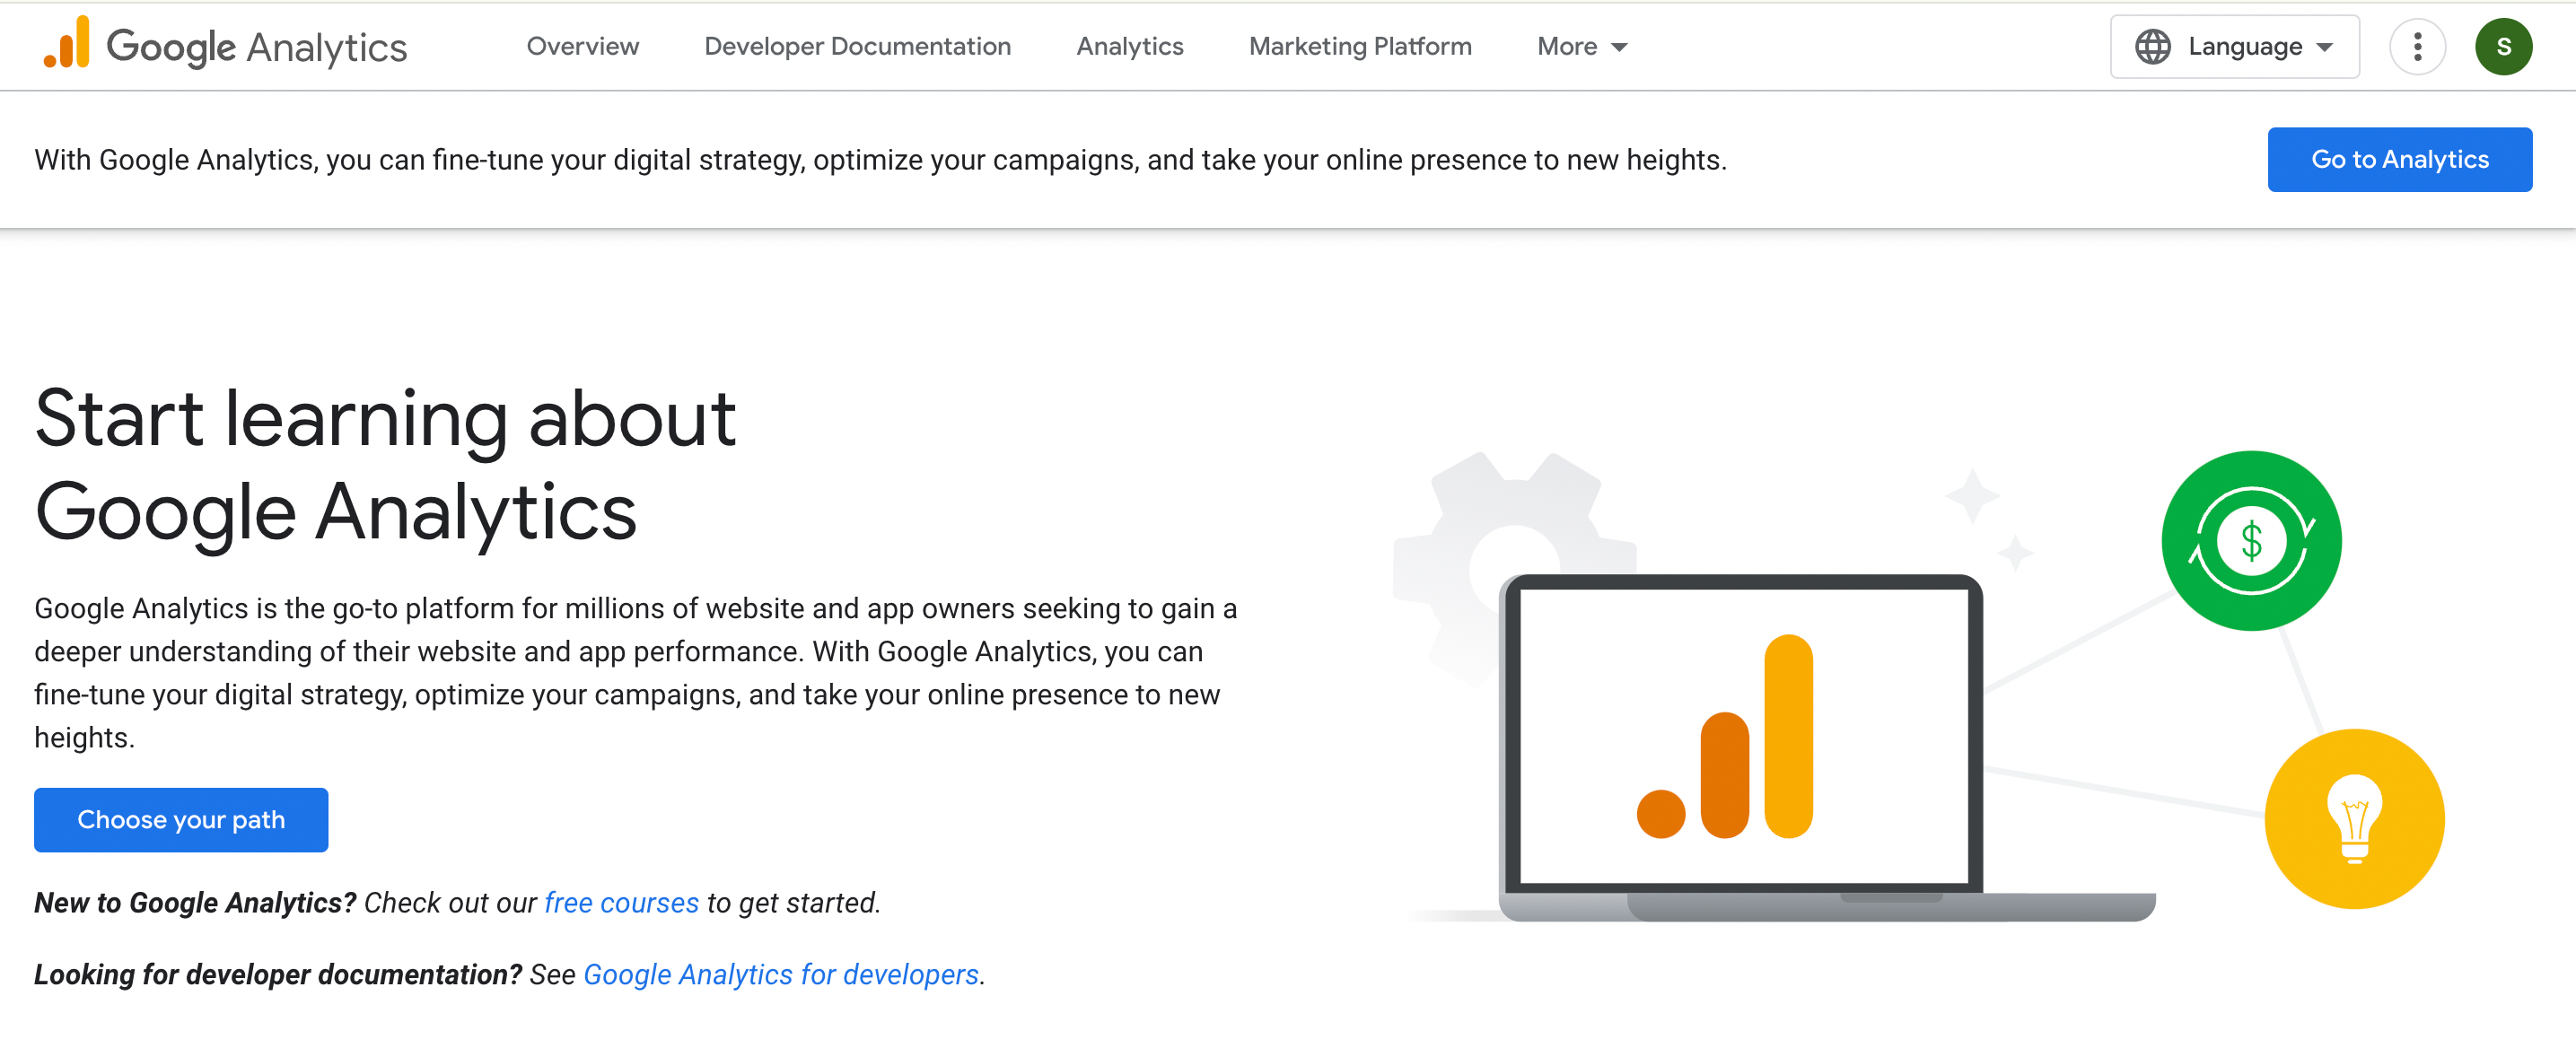The width and height of the screenshot is (2576, 1057).
Task: Go to Developer Documentation tab
Action: point(857,47)
